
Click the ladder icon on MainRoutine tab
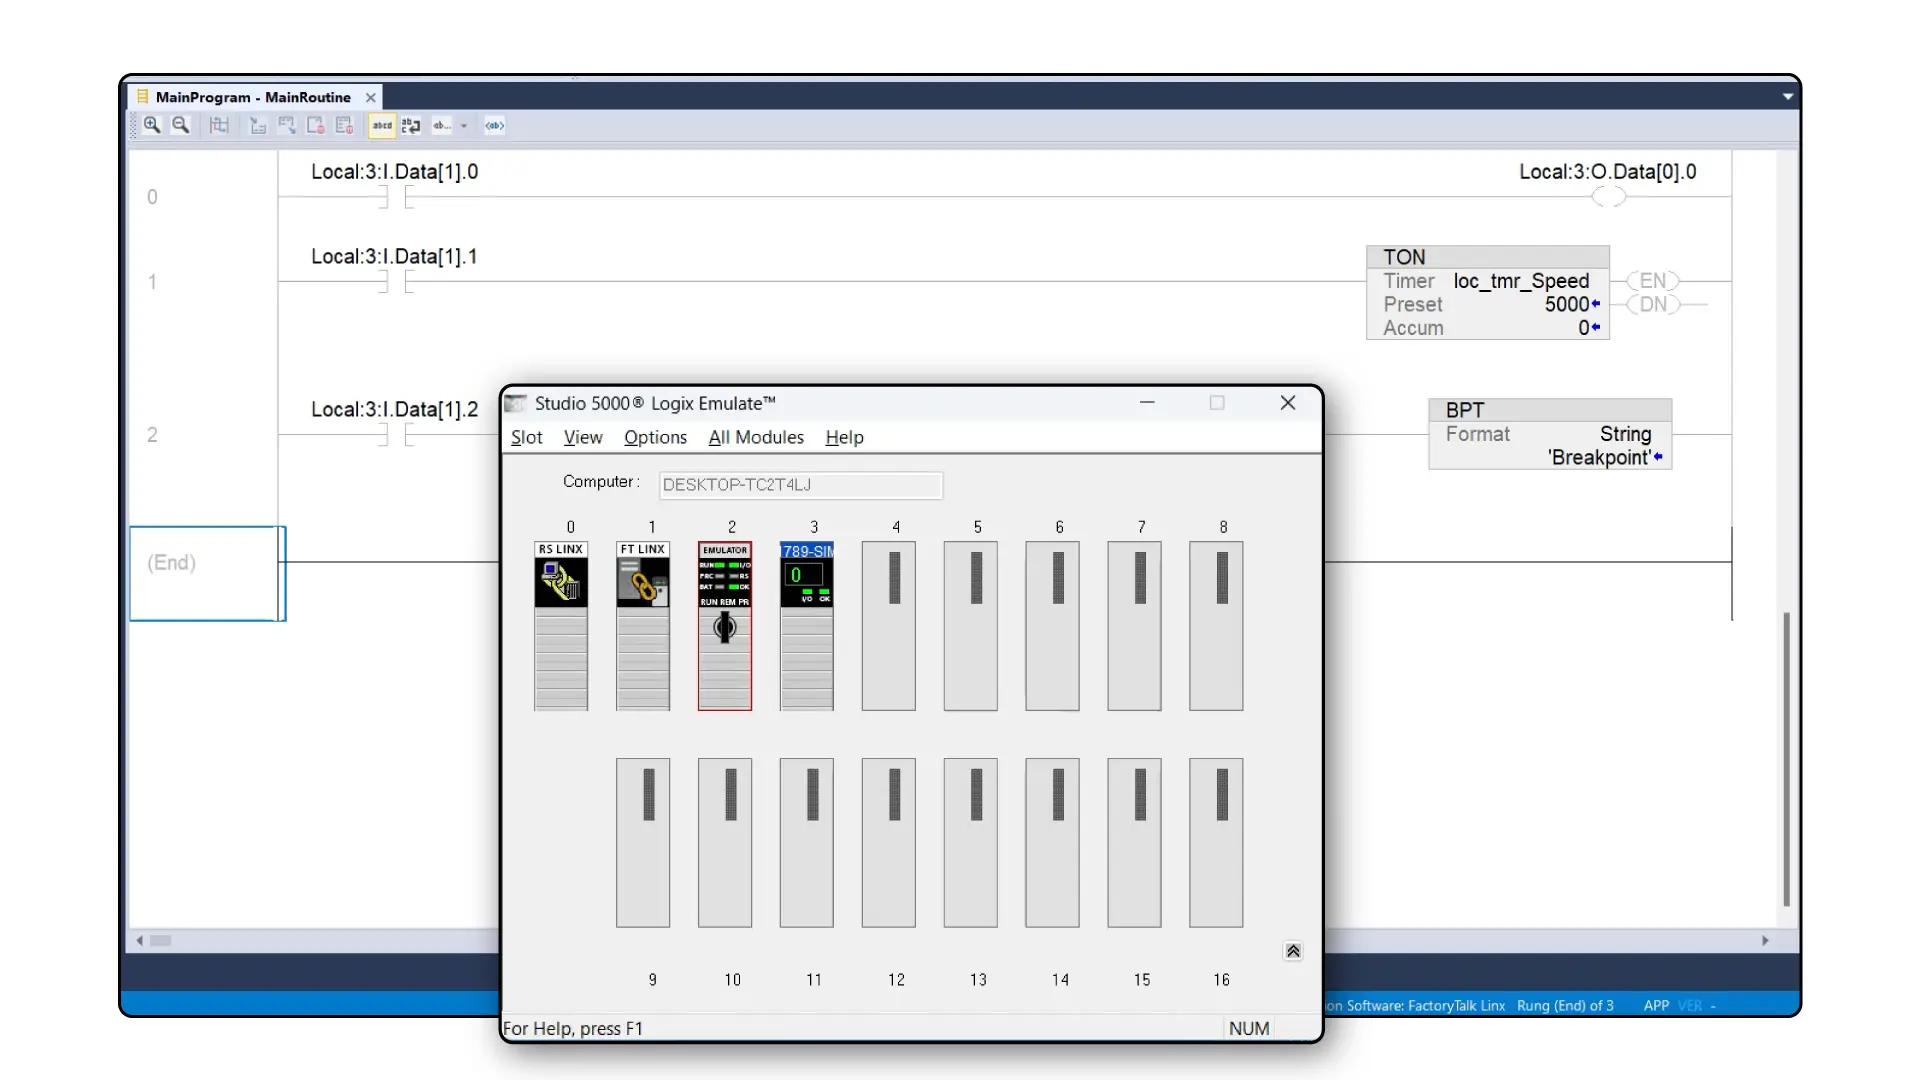142,97
